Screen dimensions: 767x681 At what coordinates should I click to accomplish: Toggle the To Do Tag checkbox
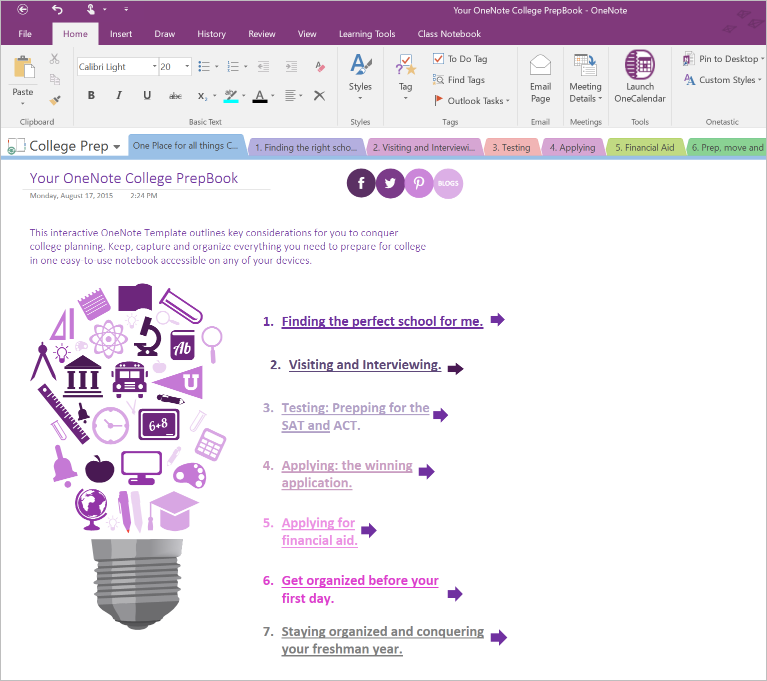[x=439, y=59]
